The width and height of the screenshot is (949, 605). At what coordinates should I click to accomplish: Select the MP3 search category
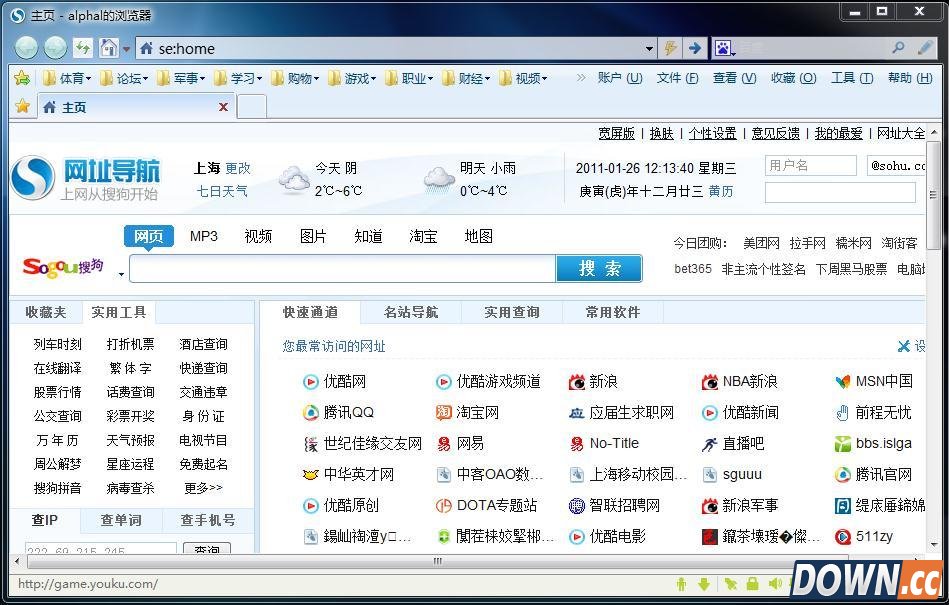click(x=203, y=236)
